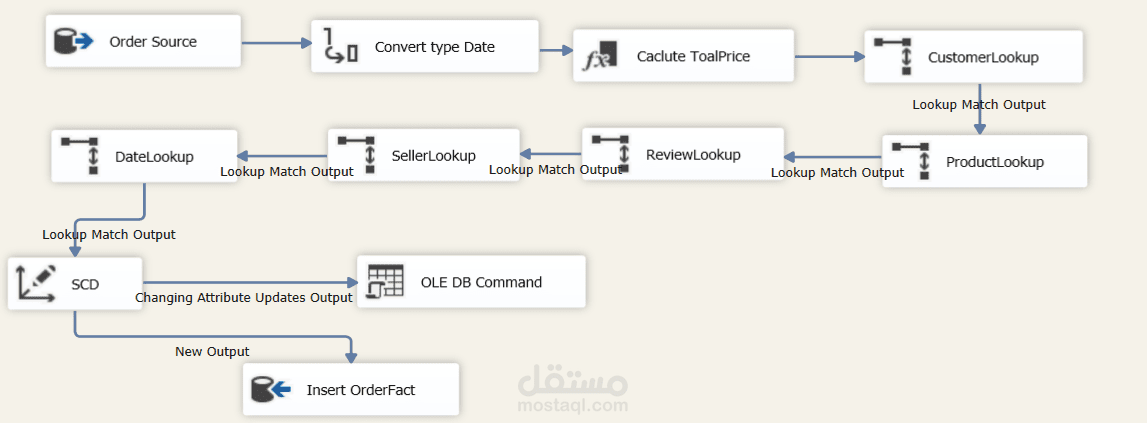1147x423 pixels.
Task: Click the Lookup Match Output label under CustomerLookup
Action: 979,104
